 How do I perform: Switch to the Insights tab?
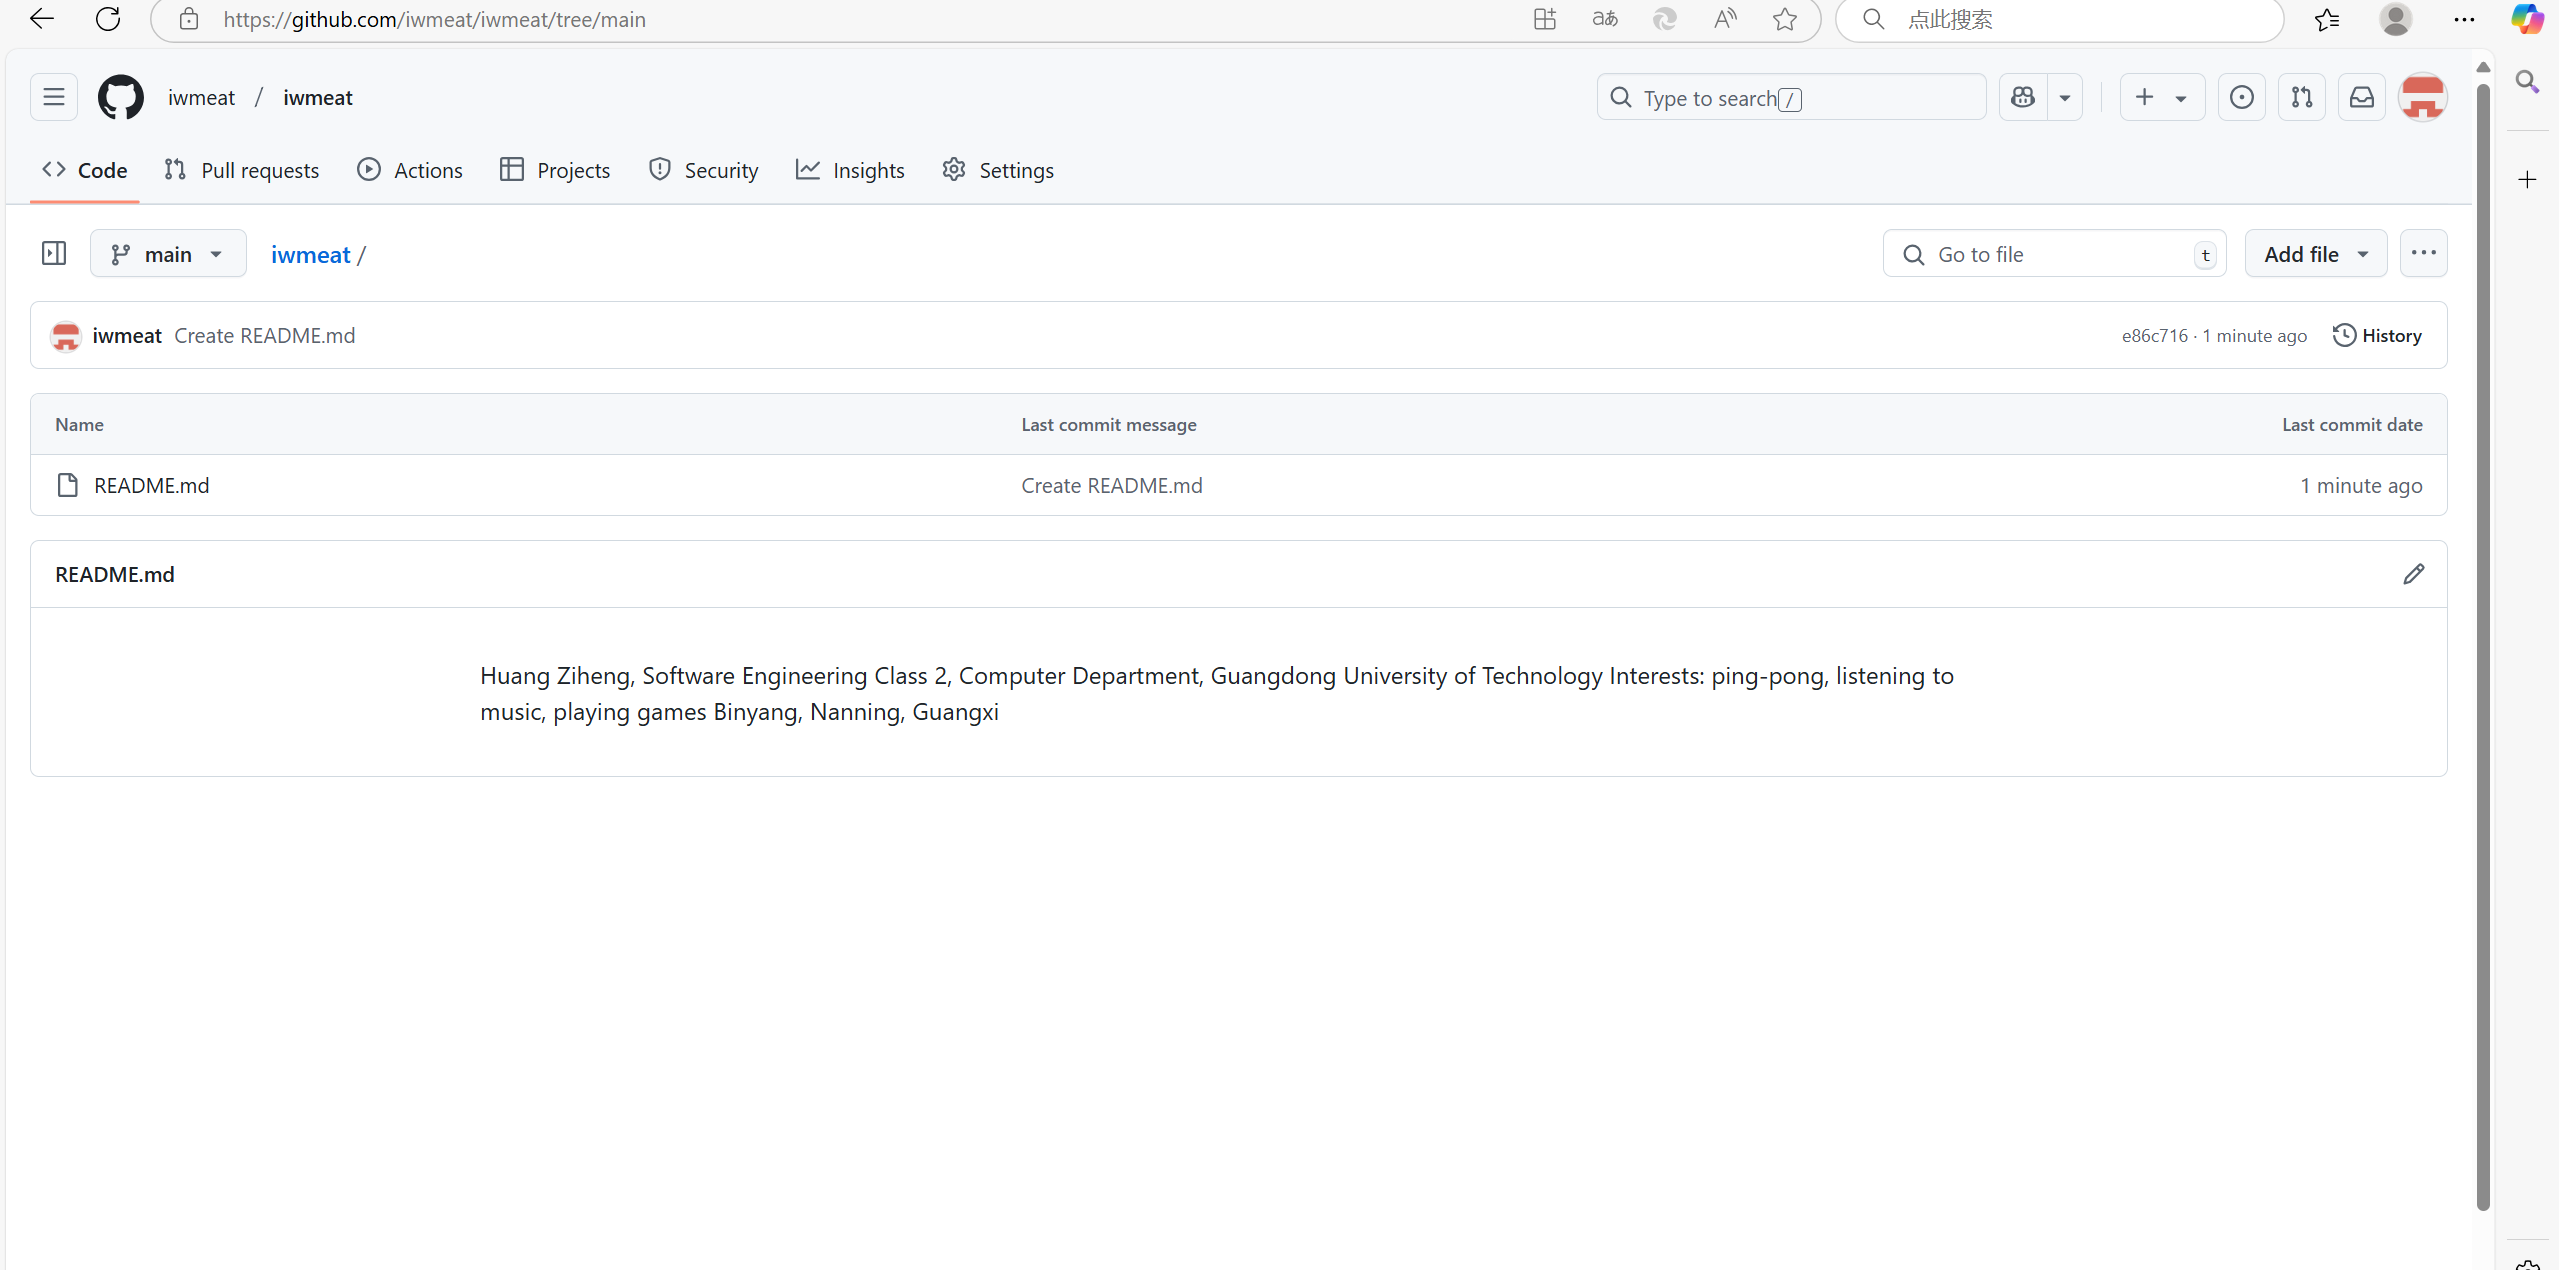coord(850,170)
